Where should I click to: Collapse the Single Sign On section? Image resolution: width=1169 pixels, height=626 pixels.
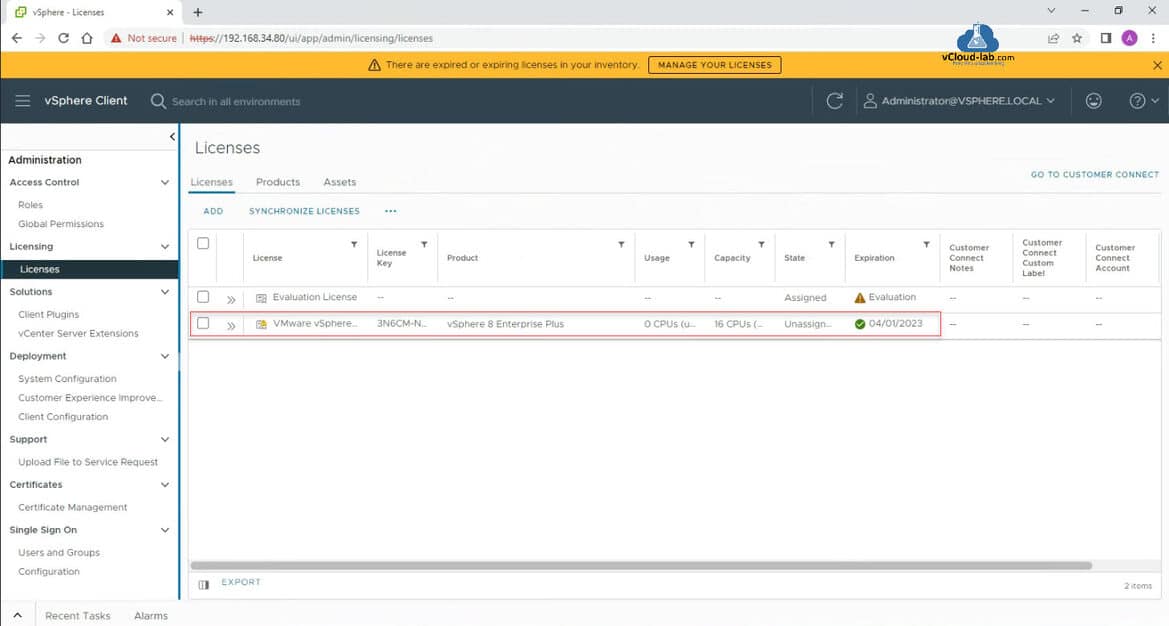coord(165,530)
